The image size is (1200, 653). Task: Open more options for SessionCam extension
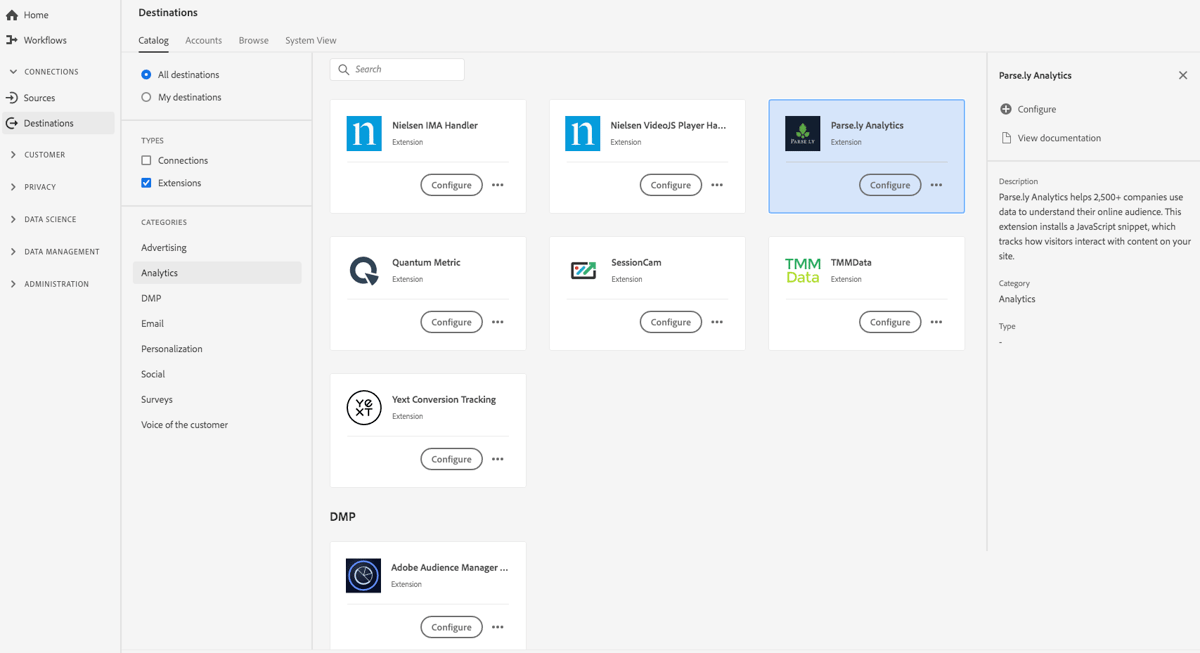[717, 322]
